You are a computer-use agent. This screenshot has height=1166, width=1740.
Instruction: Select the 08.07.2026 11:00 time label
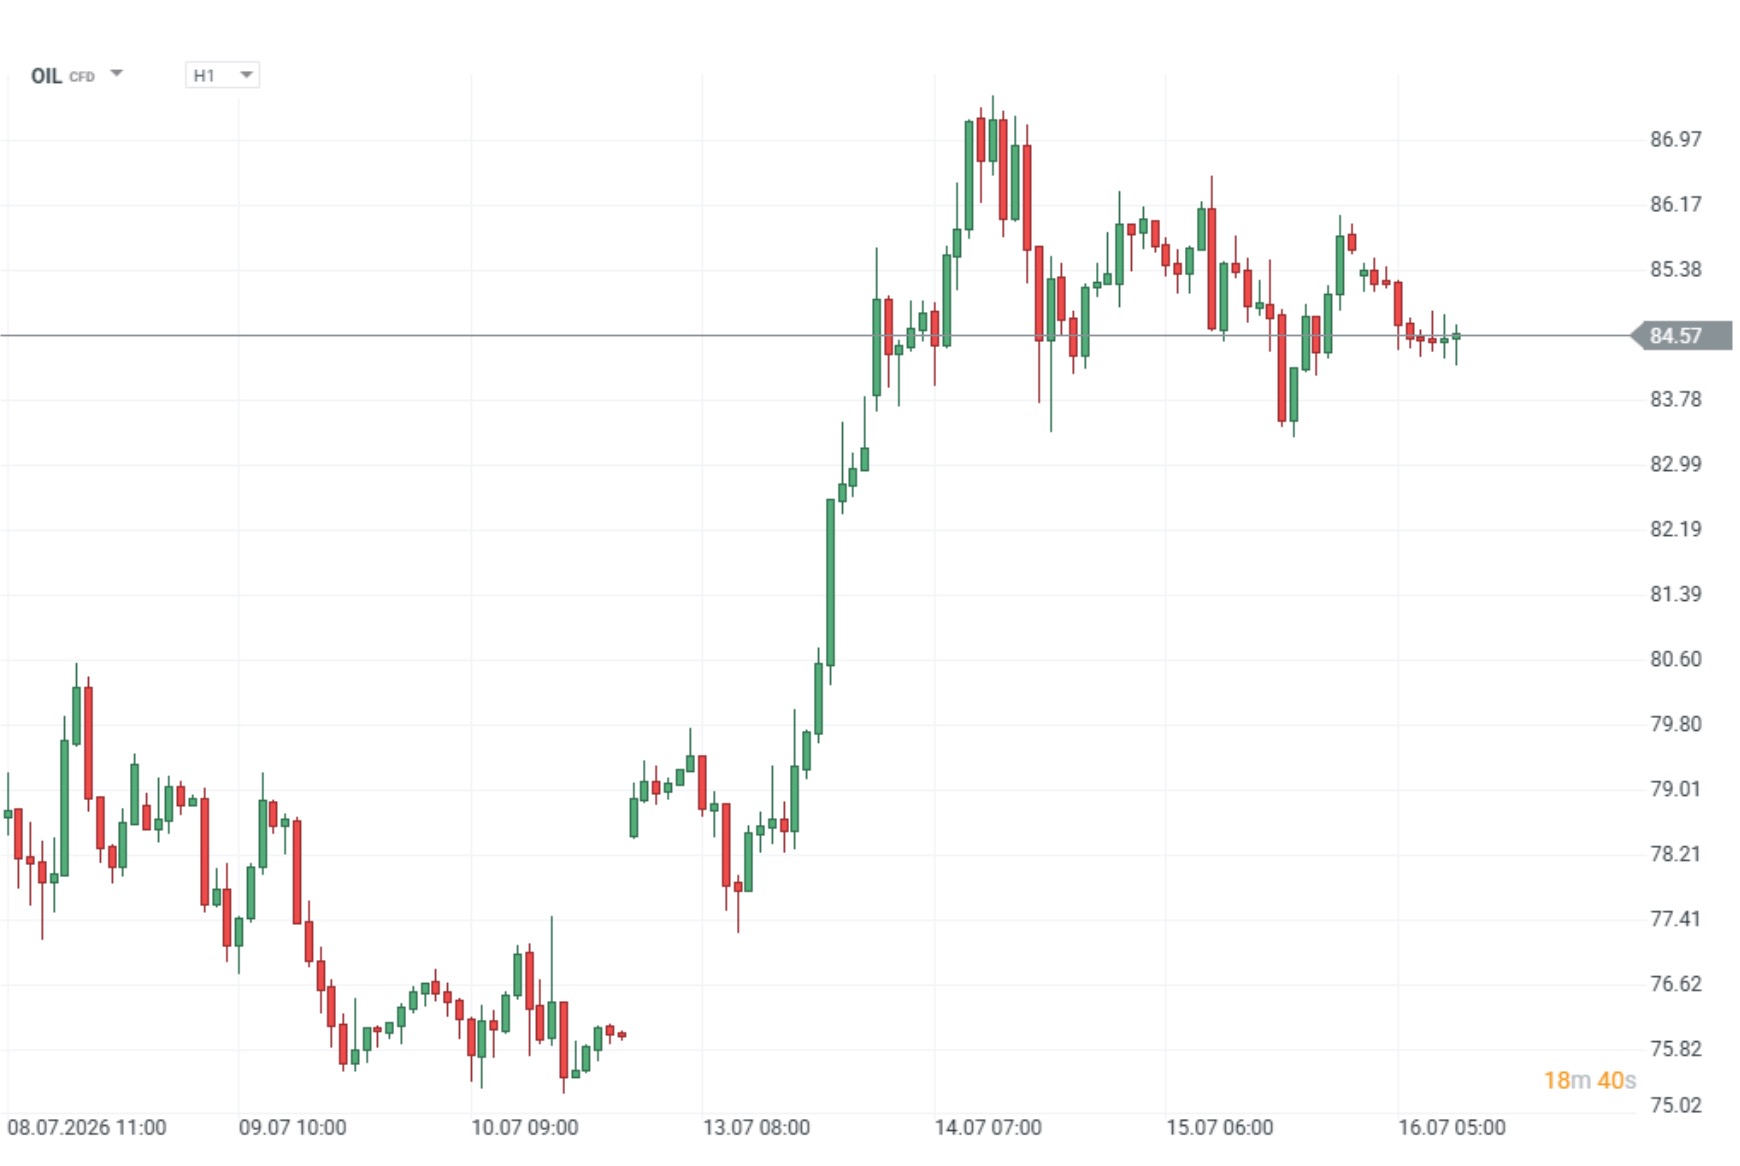87,1128
